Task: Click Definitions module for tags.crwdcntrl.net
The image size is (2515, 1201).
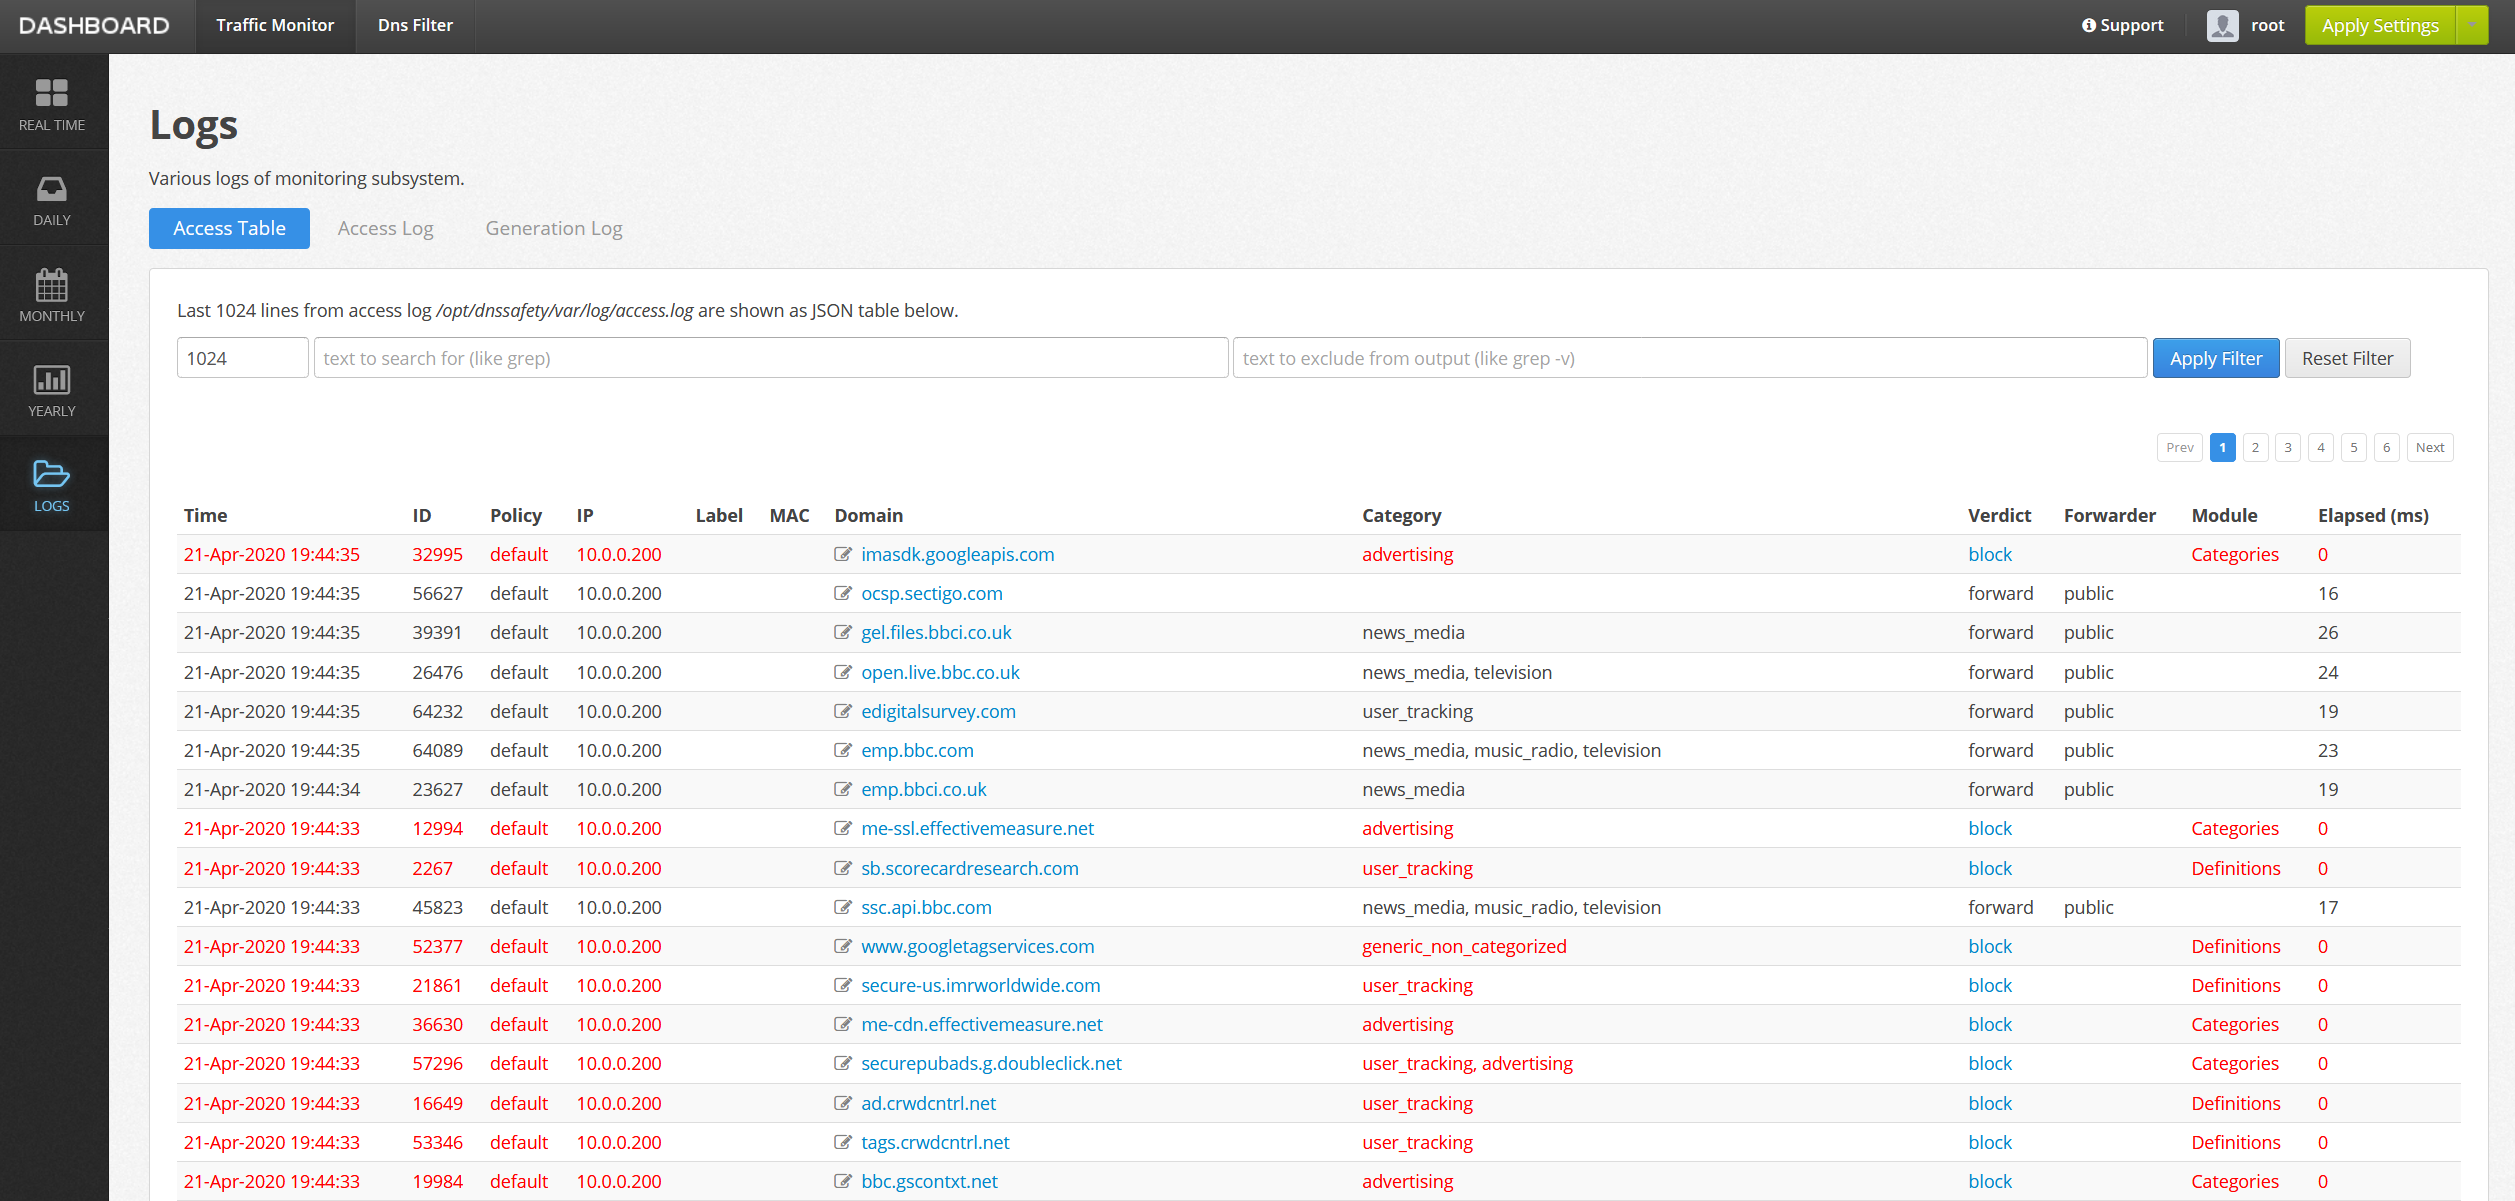Action: click(2235, 1142)
